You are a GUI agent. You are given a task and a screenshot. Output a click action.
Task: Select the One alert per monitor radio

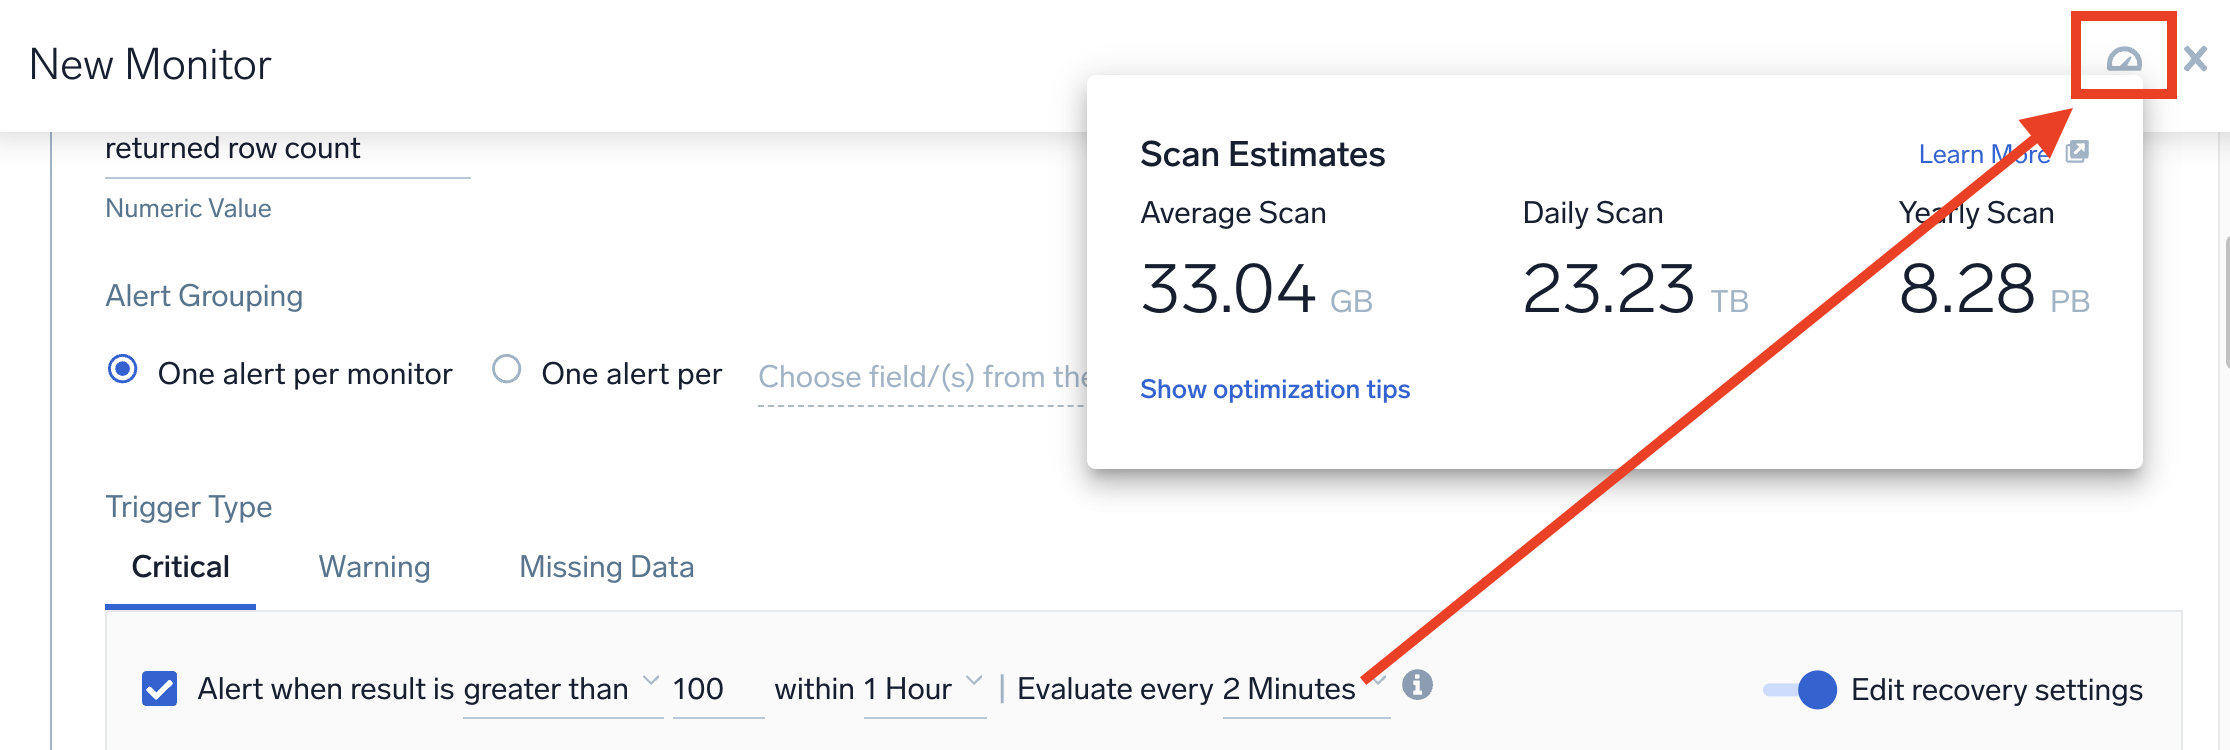(x=121, y=369)
